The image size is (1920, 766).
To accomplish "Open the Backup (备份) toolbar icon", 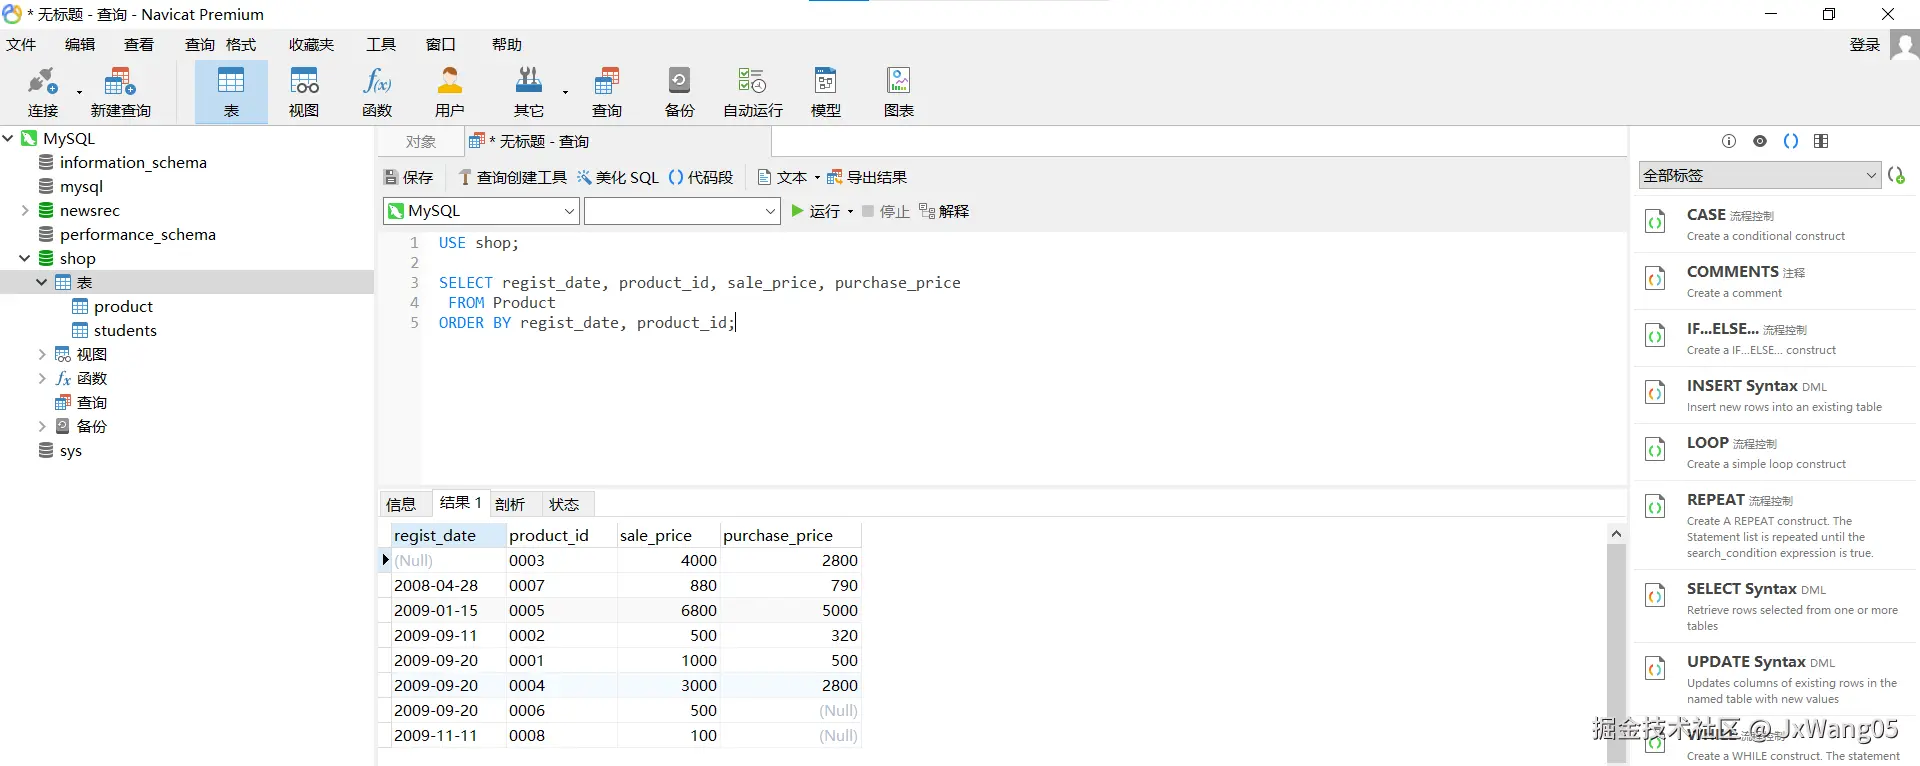I will coord(680,91).
